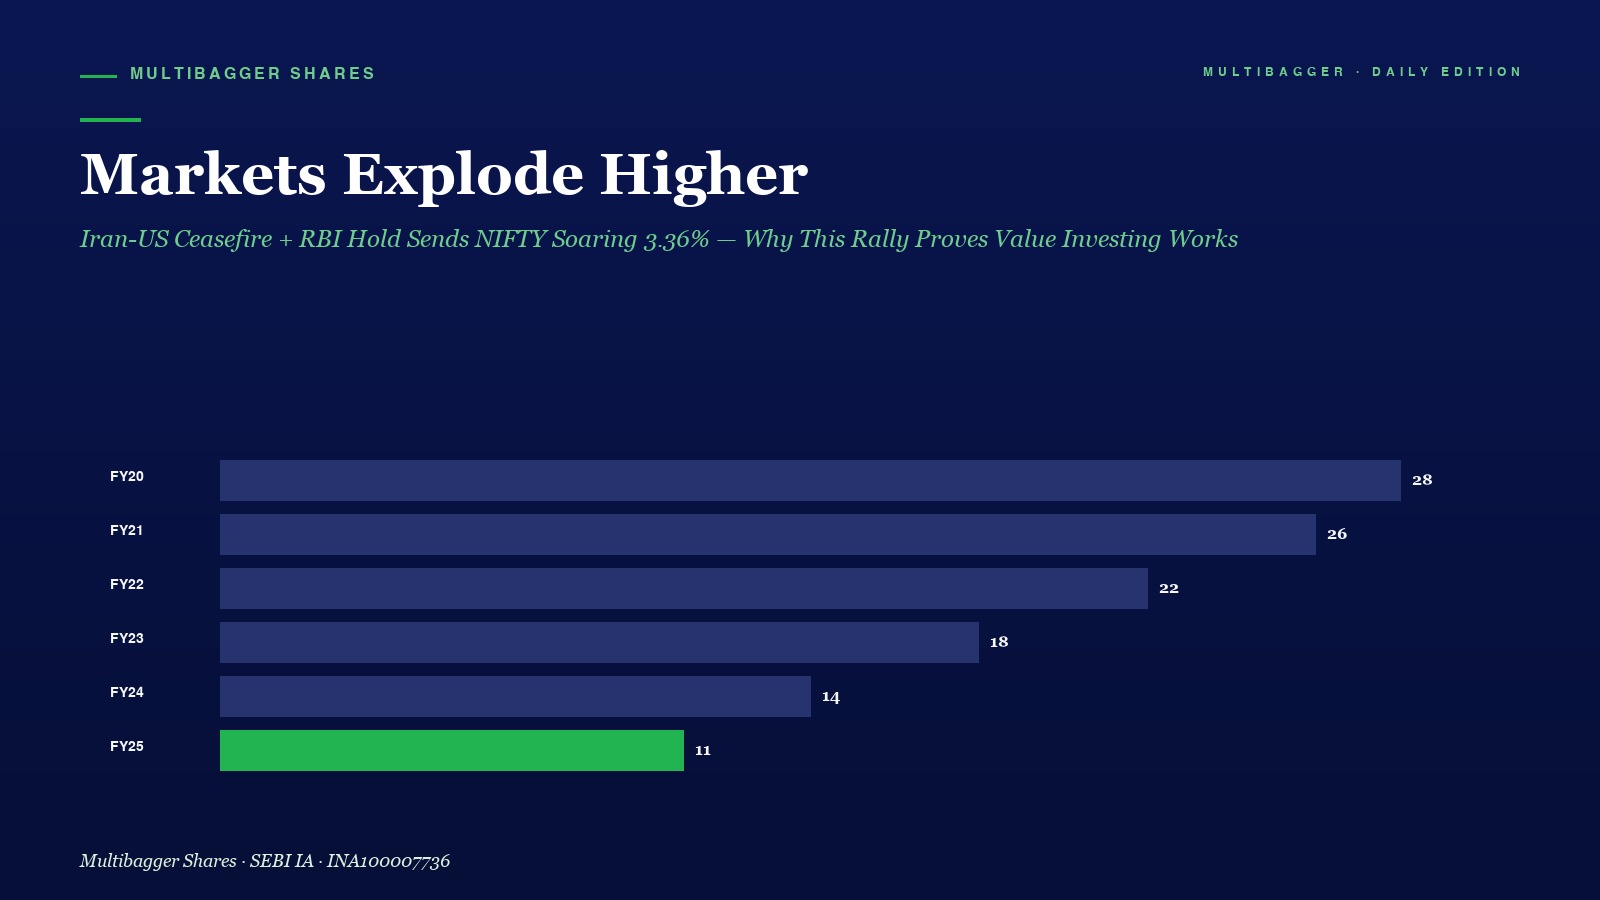Select the FY20 row label
The height and width of the screenshot is (900, 1600).
(x=127, y=476)
